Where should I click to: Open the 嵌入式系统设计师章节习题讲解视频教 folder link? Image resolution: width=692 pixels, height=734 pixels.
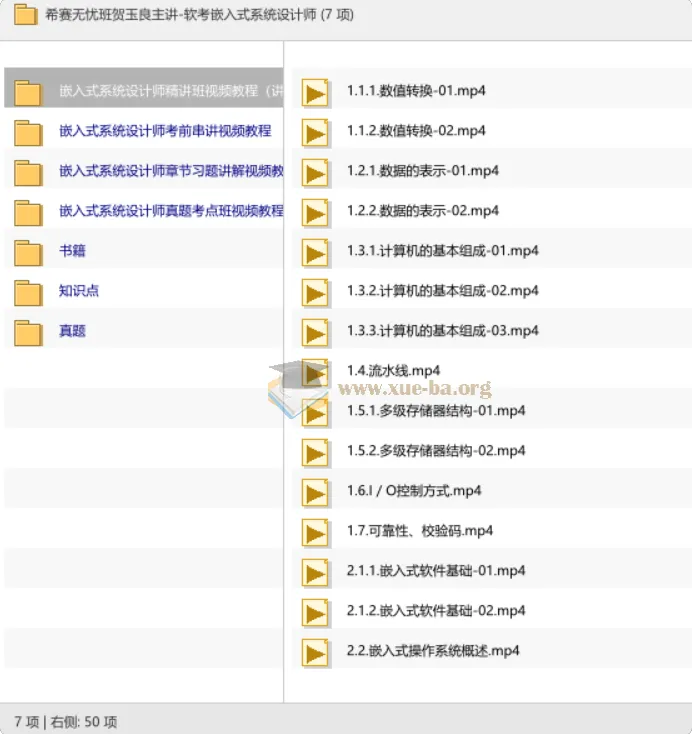[x=171, y=170]
